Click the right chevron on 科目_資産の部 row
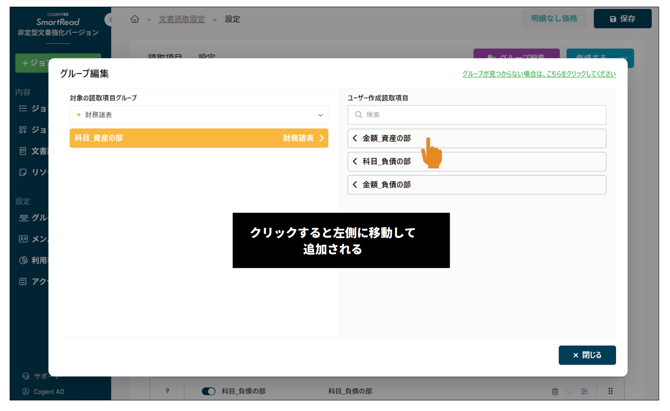 (x=322, y=138)
